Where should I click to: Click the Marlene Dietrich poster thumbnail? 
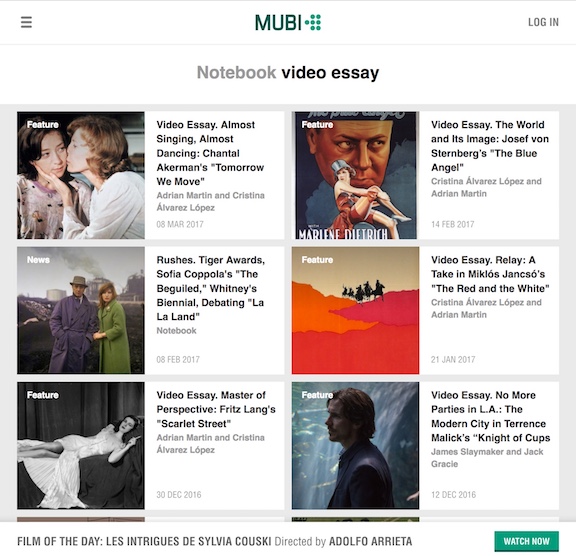pos(355,176)
